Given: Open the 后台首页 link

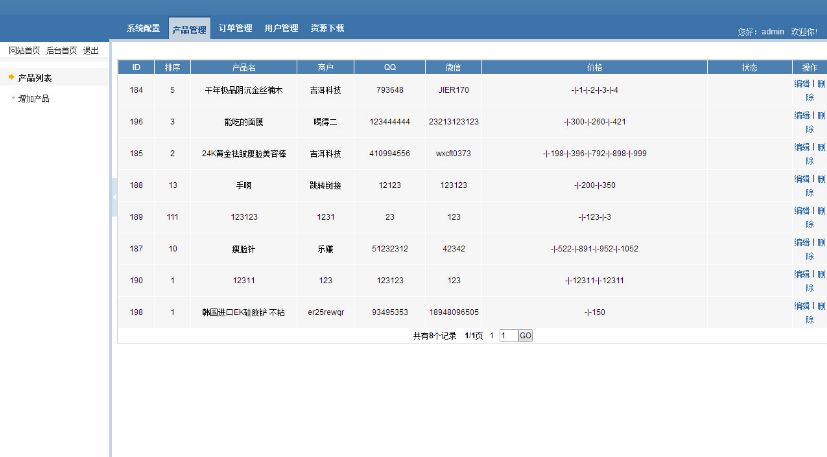Looking at the screenshot, I should tap(61, 50).
